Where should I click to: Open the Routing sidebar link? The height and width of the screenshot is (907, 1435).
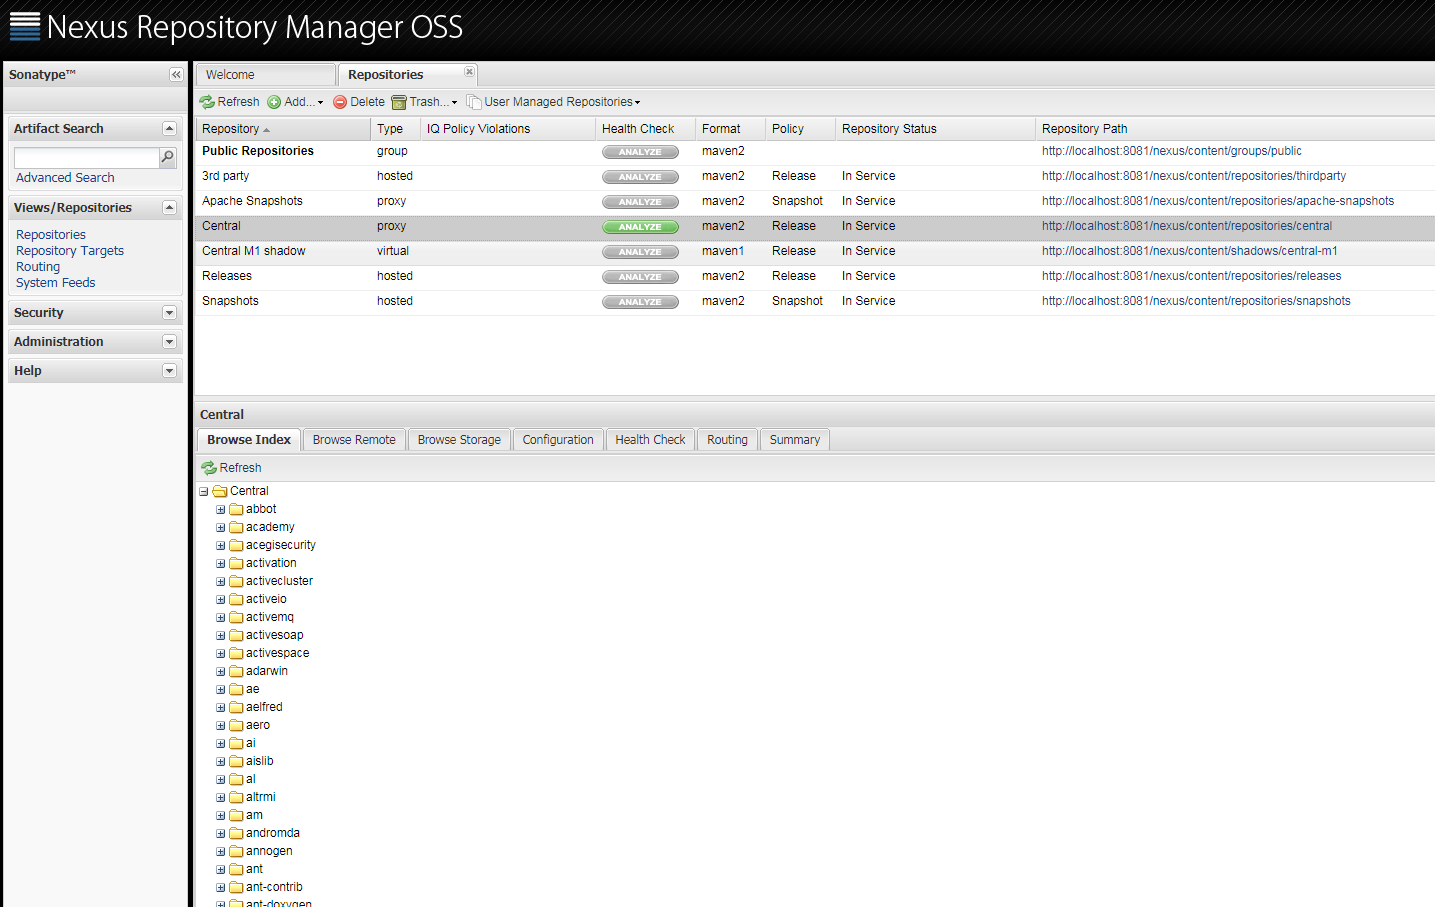click(38, 267)
